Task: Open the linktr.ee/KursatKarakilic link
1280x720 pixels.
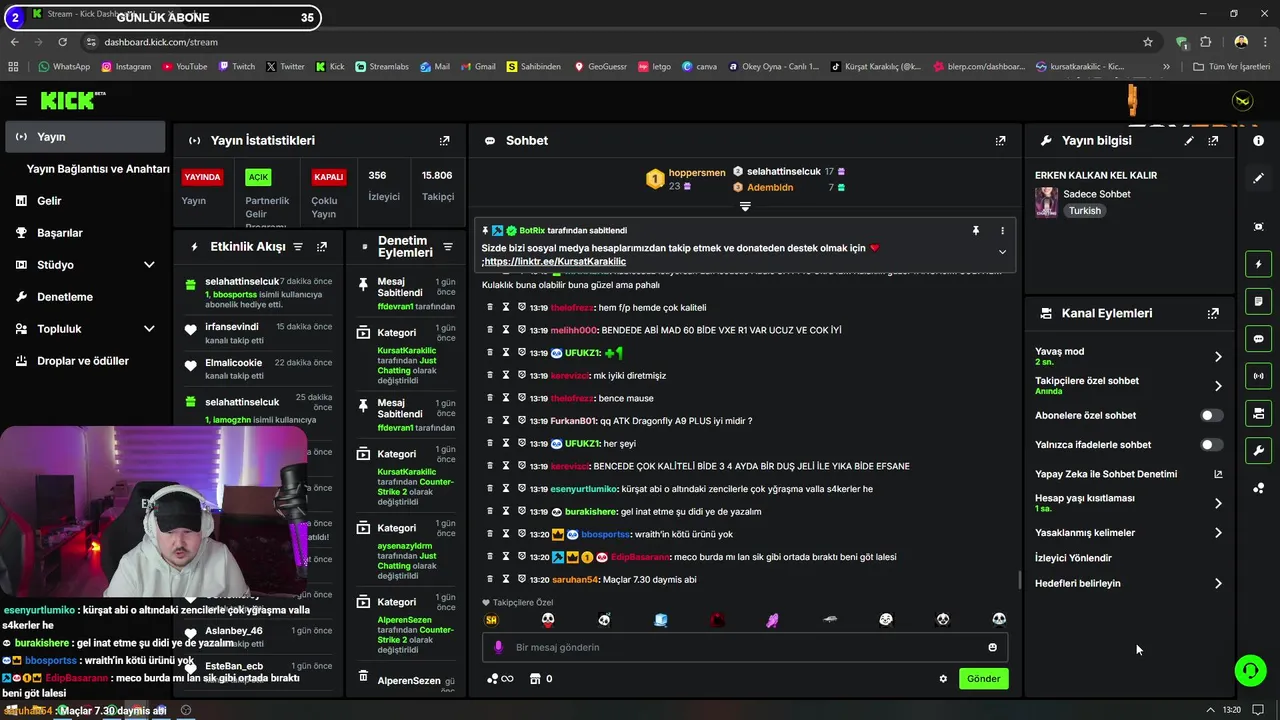Action: (x=555, y=262)
